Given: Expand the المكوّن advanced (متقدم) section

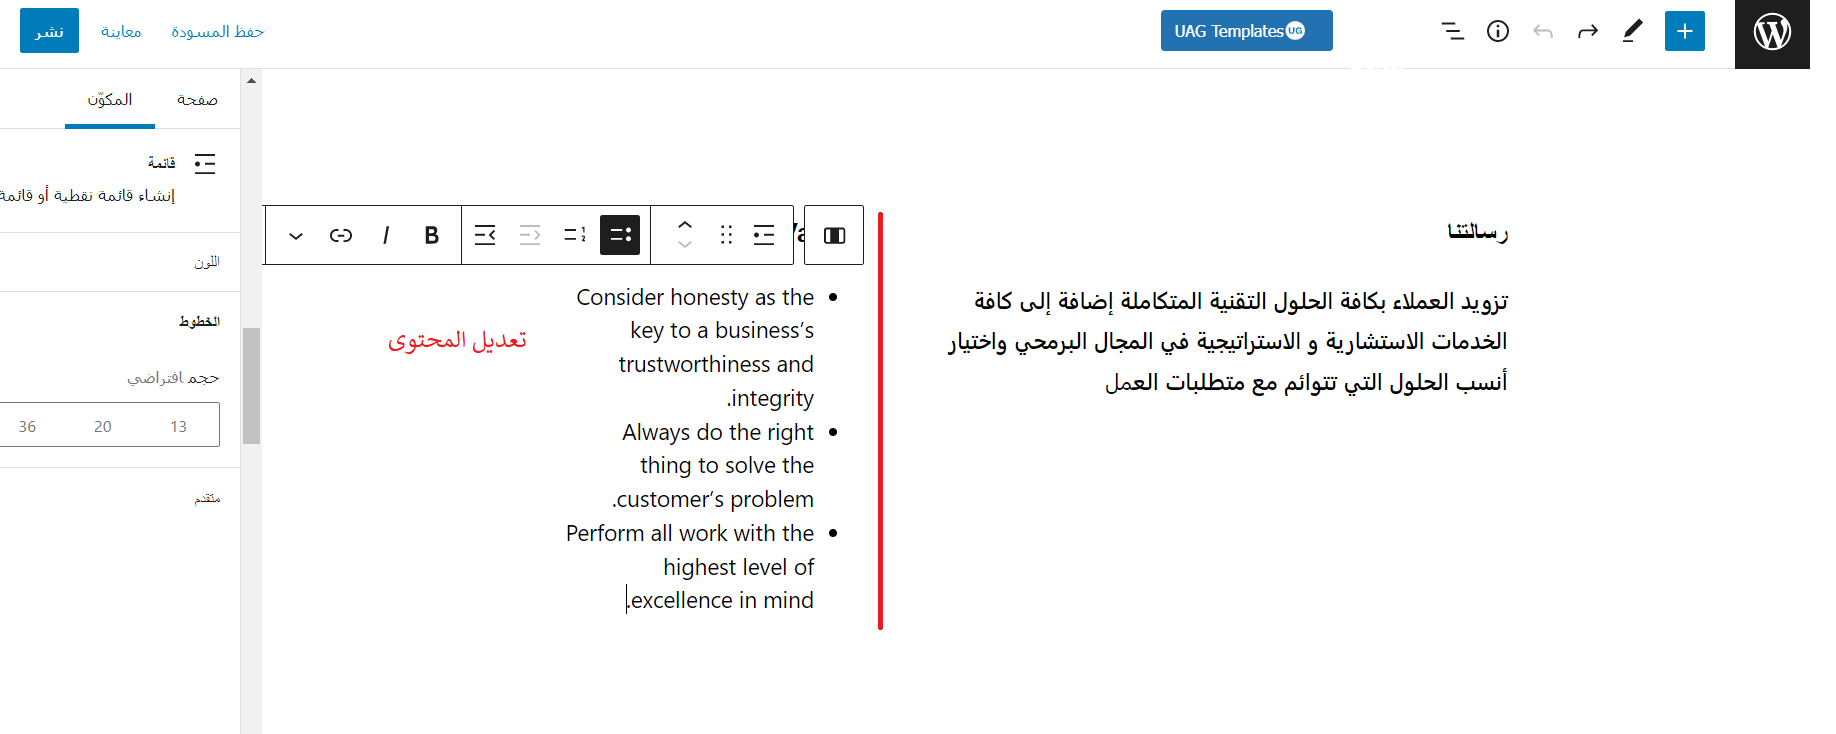Looking at the screenshot, I should click(x=207, y=498).
